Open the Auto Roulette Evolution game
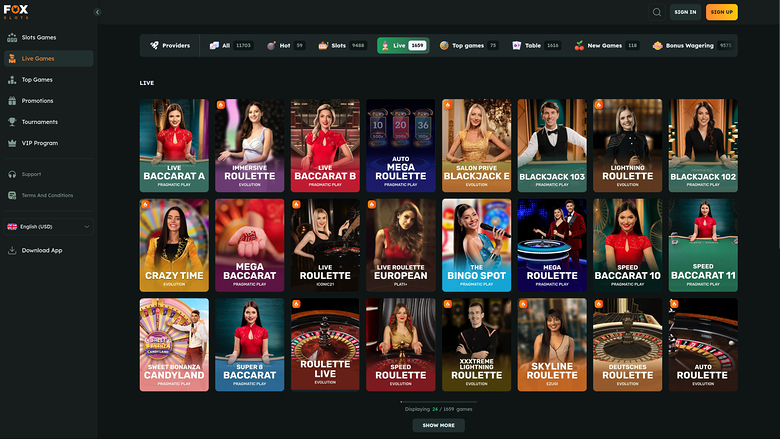Image resolution: width=780 pixels, height=439 pixels. pyautogui.click(x=703, y=345)
